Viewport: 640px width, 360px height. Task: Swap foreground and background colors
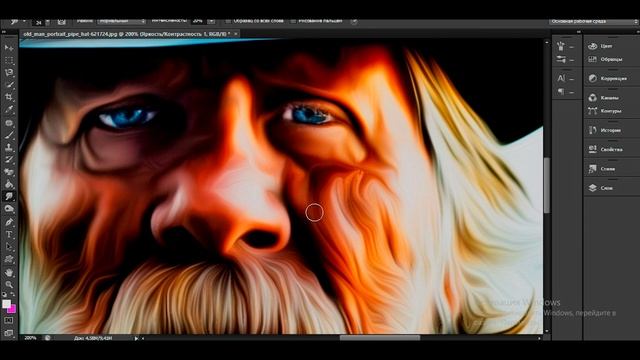point(13,294)
